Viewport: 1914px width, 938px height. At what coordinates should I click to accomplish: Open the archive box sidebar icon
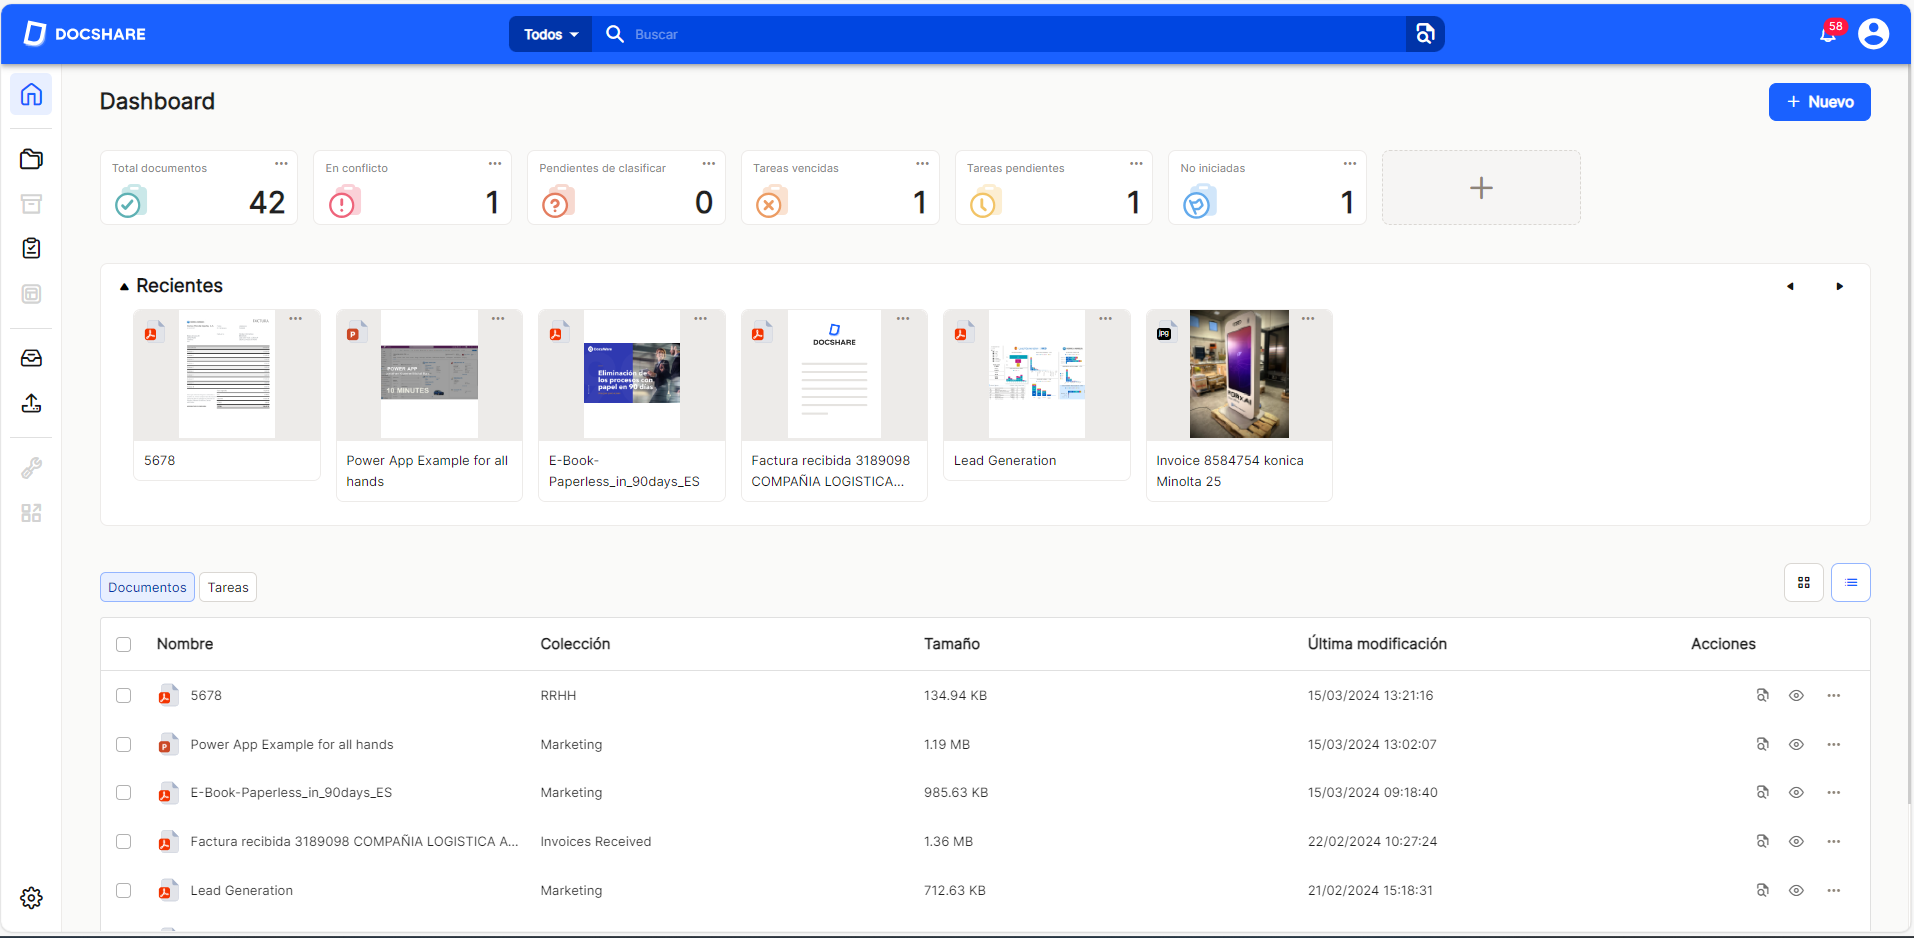tap(31, 204)
